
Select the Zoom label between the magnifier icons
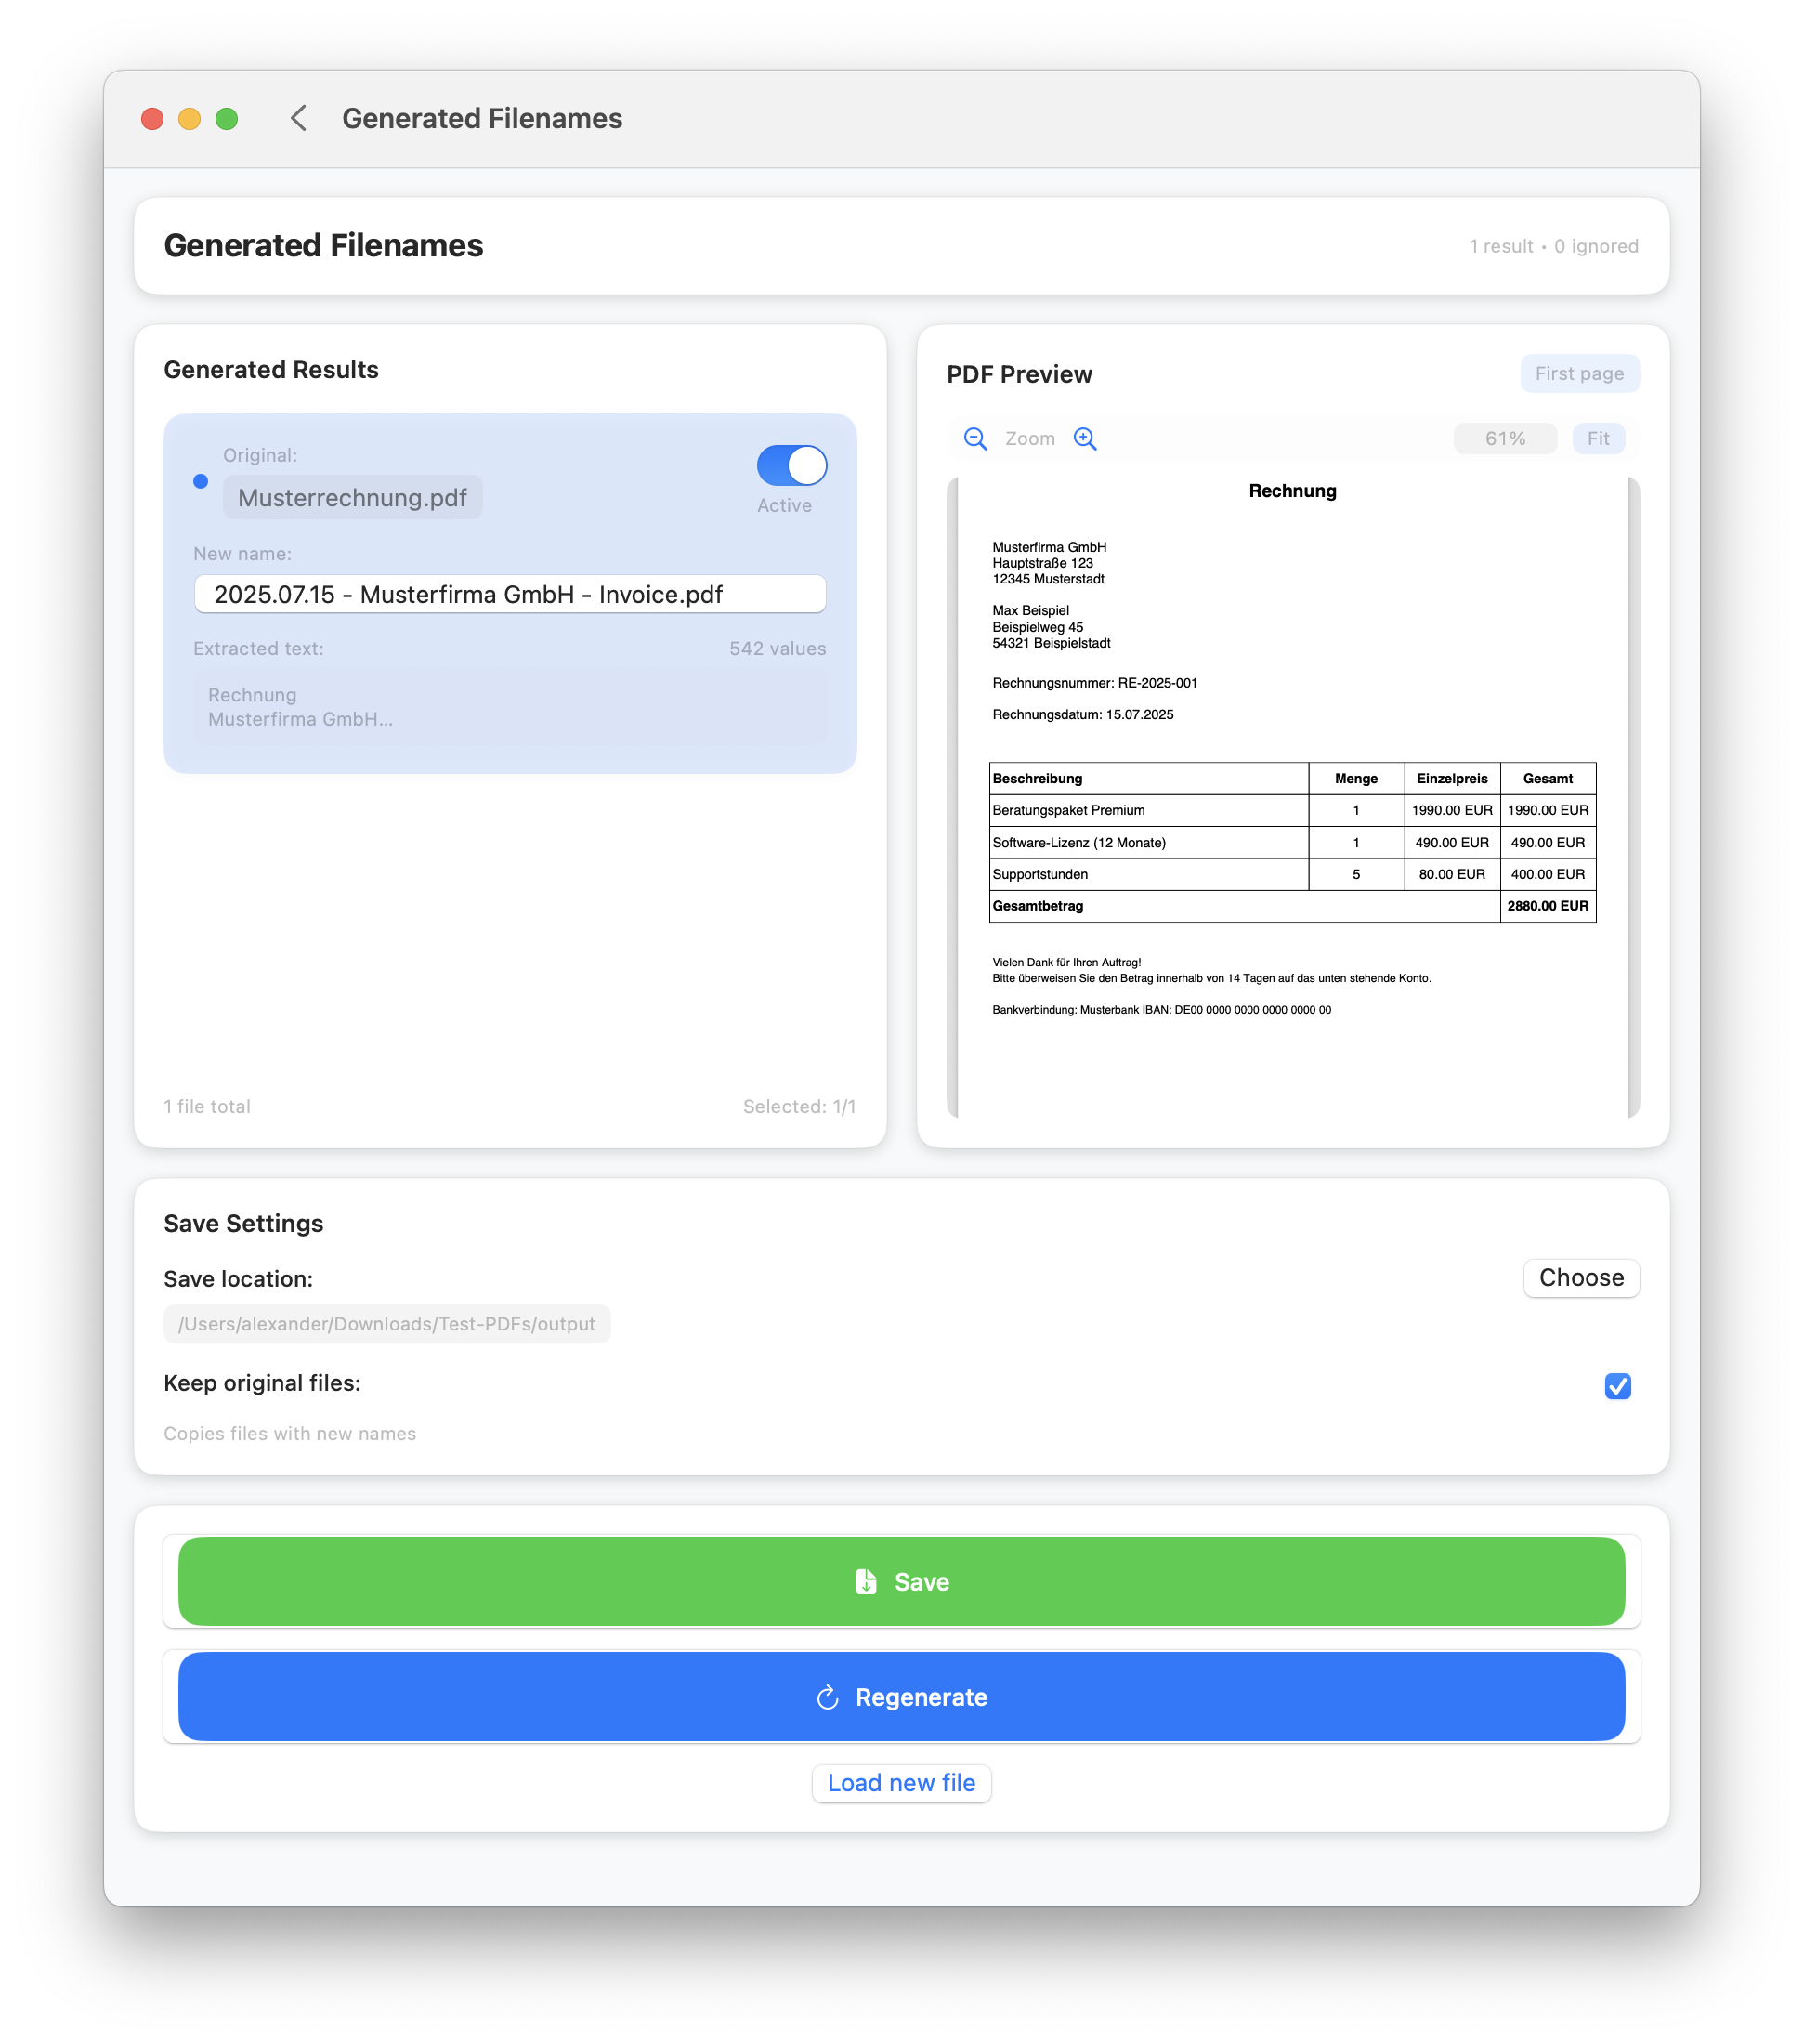pyautogui.click(x=1030, y=438)
